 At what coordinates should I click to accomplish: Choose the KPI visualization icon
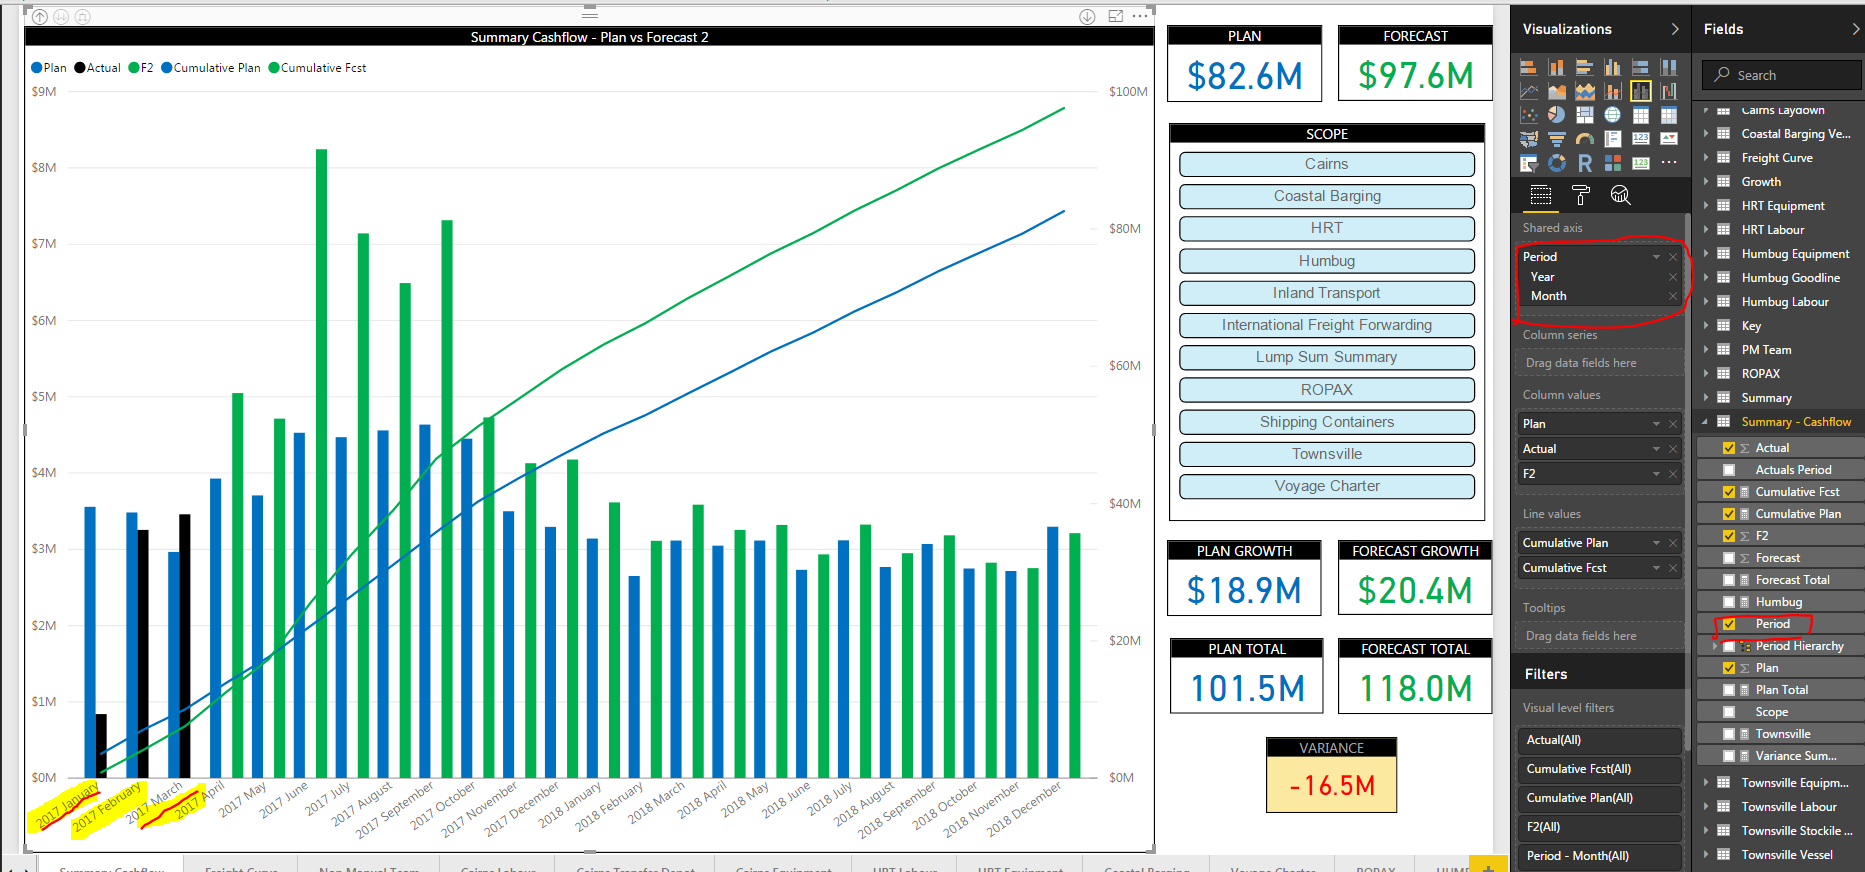[1669, 139]
